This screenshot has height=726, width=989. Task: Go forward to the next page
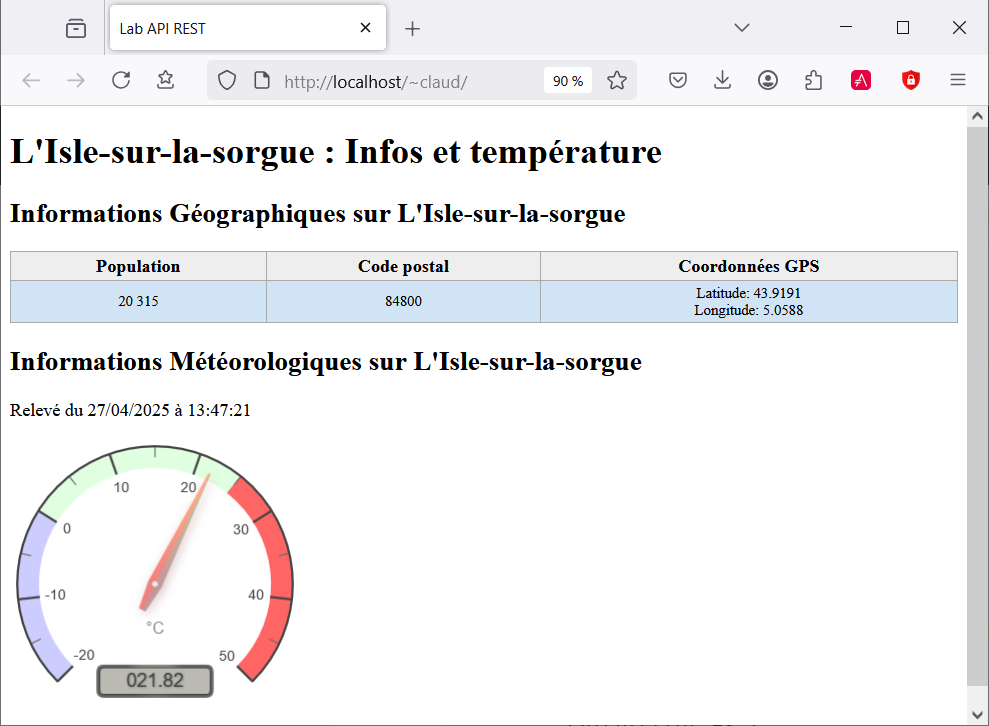pos(76,80)
